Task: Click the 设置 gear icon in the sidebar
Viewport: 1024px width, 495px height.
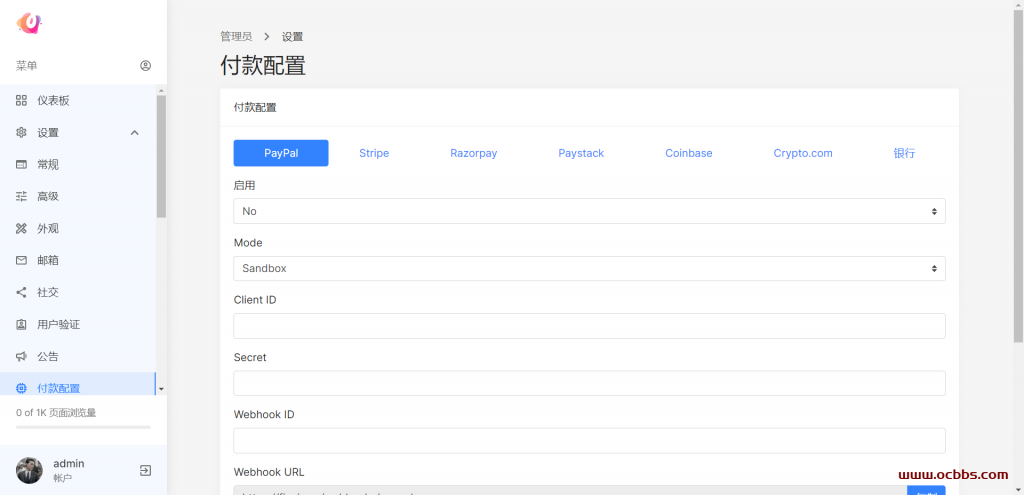Action: [21, 133]
